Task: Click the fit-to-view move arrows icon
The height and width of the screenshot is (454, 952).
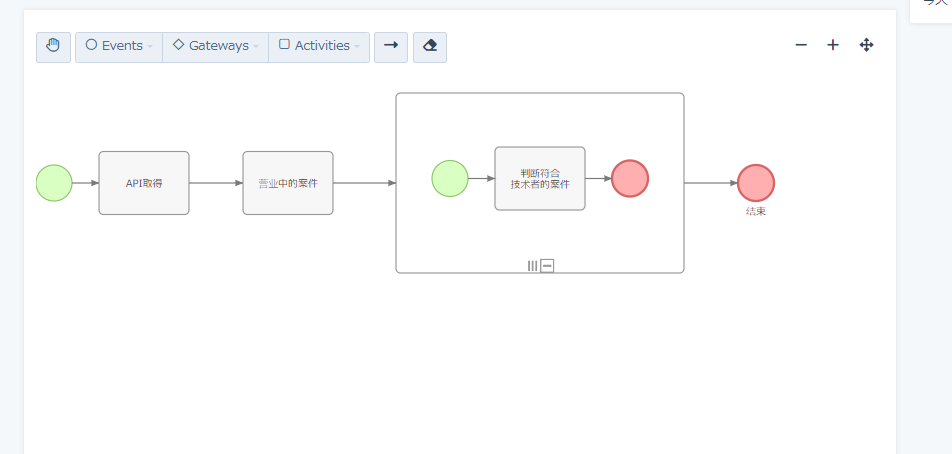Action: point(867,45)
